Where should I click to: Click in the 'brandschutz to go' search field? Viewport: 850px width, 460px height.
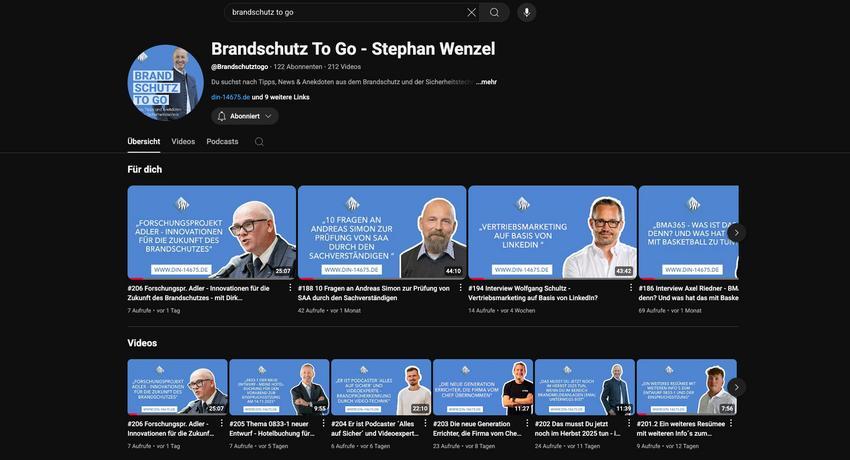click(x=347, y=12)
